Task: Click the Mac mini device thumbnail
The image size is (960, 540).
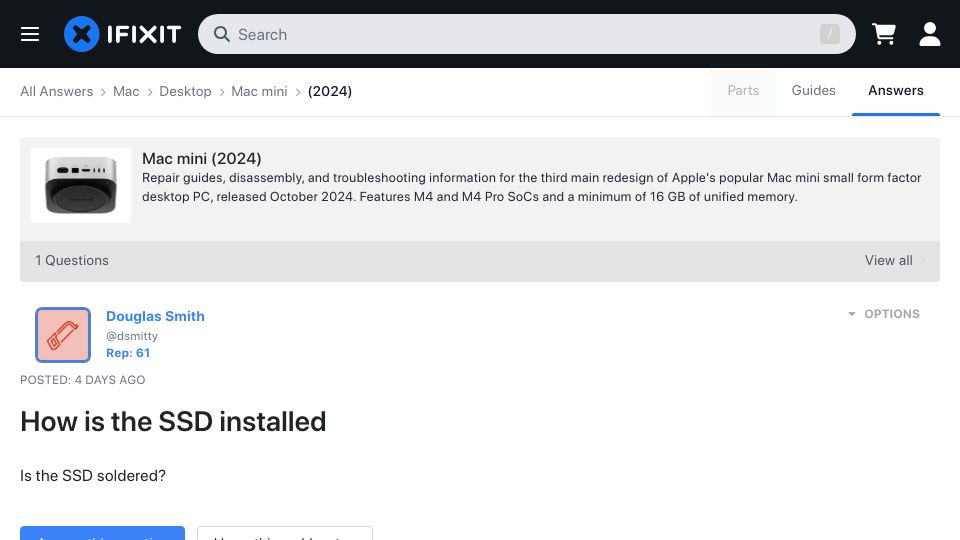Action: 81,185
